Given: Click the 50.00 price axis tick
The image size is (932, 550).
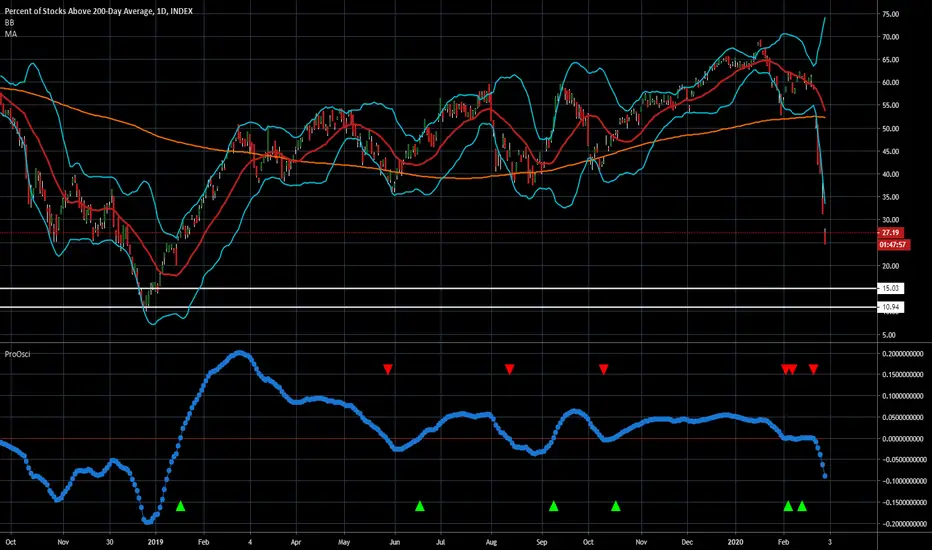Looking at the screenshot, I should 890,128.
